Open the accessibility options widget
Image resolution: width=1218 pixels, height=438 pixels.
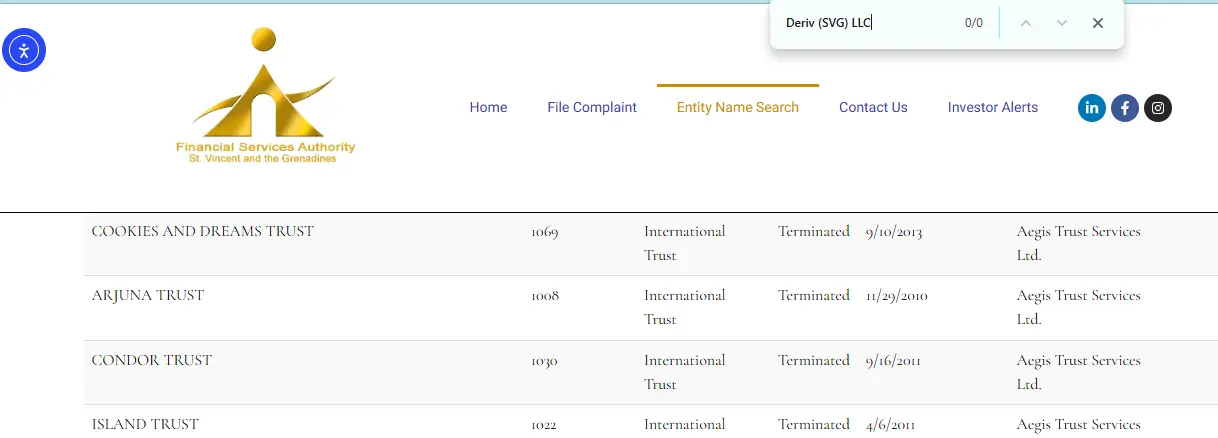point(24,51)
